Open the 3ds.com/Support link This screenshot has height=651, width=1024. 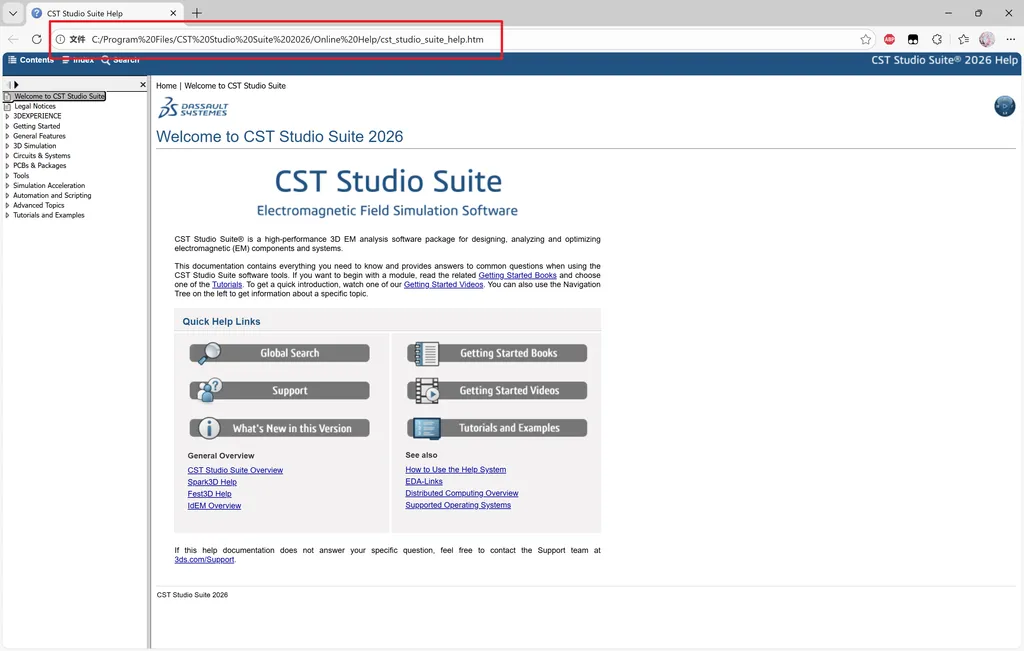coord(204,560)
